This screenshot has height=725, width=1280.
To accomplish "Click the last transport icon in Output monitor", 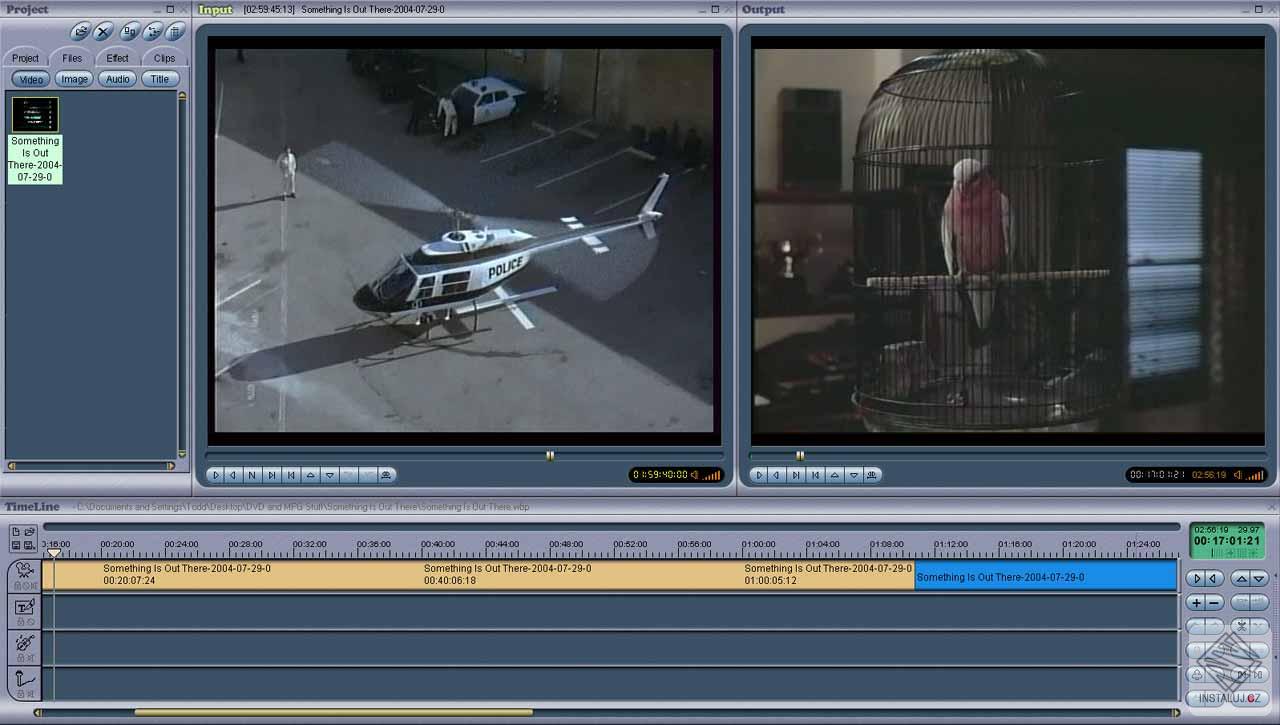I will tap(872, 475).
